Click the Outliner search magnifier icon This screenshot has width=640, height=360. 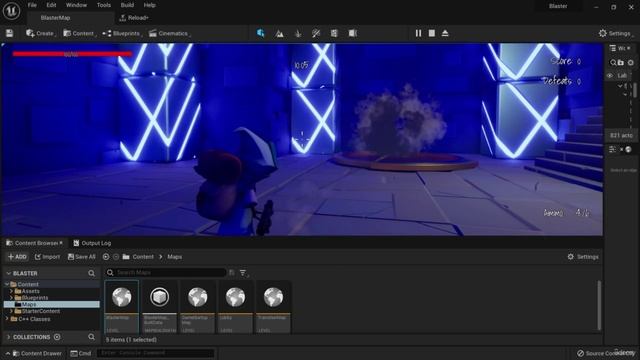[613, 62]
